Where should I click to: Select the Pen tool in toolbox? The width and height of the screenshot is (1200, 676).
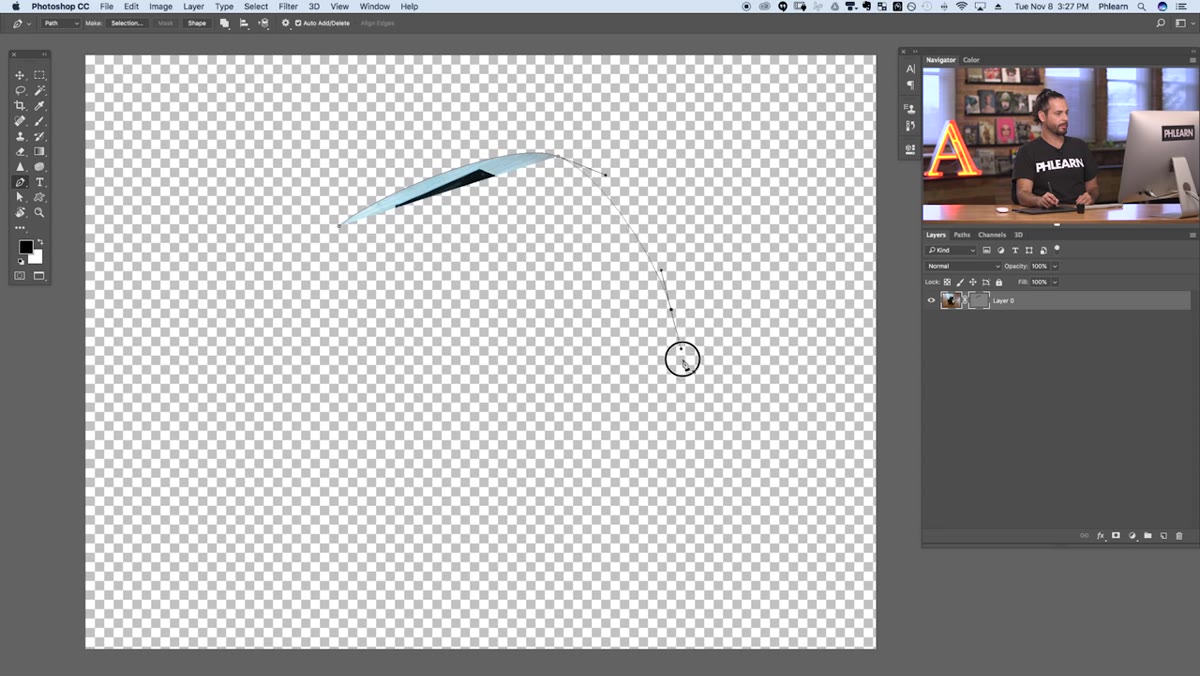pos(20,182)
